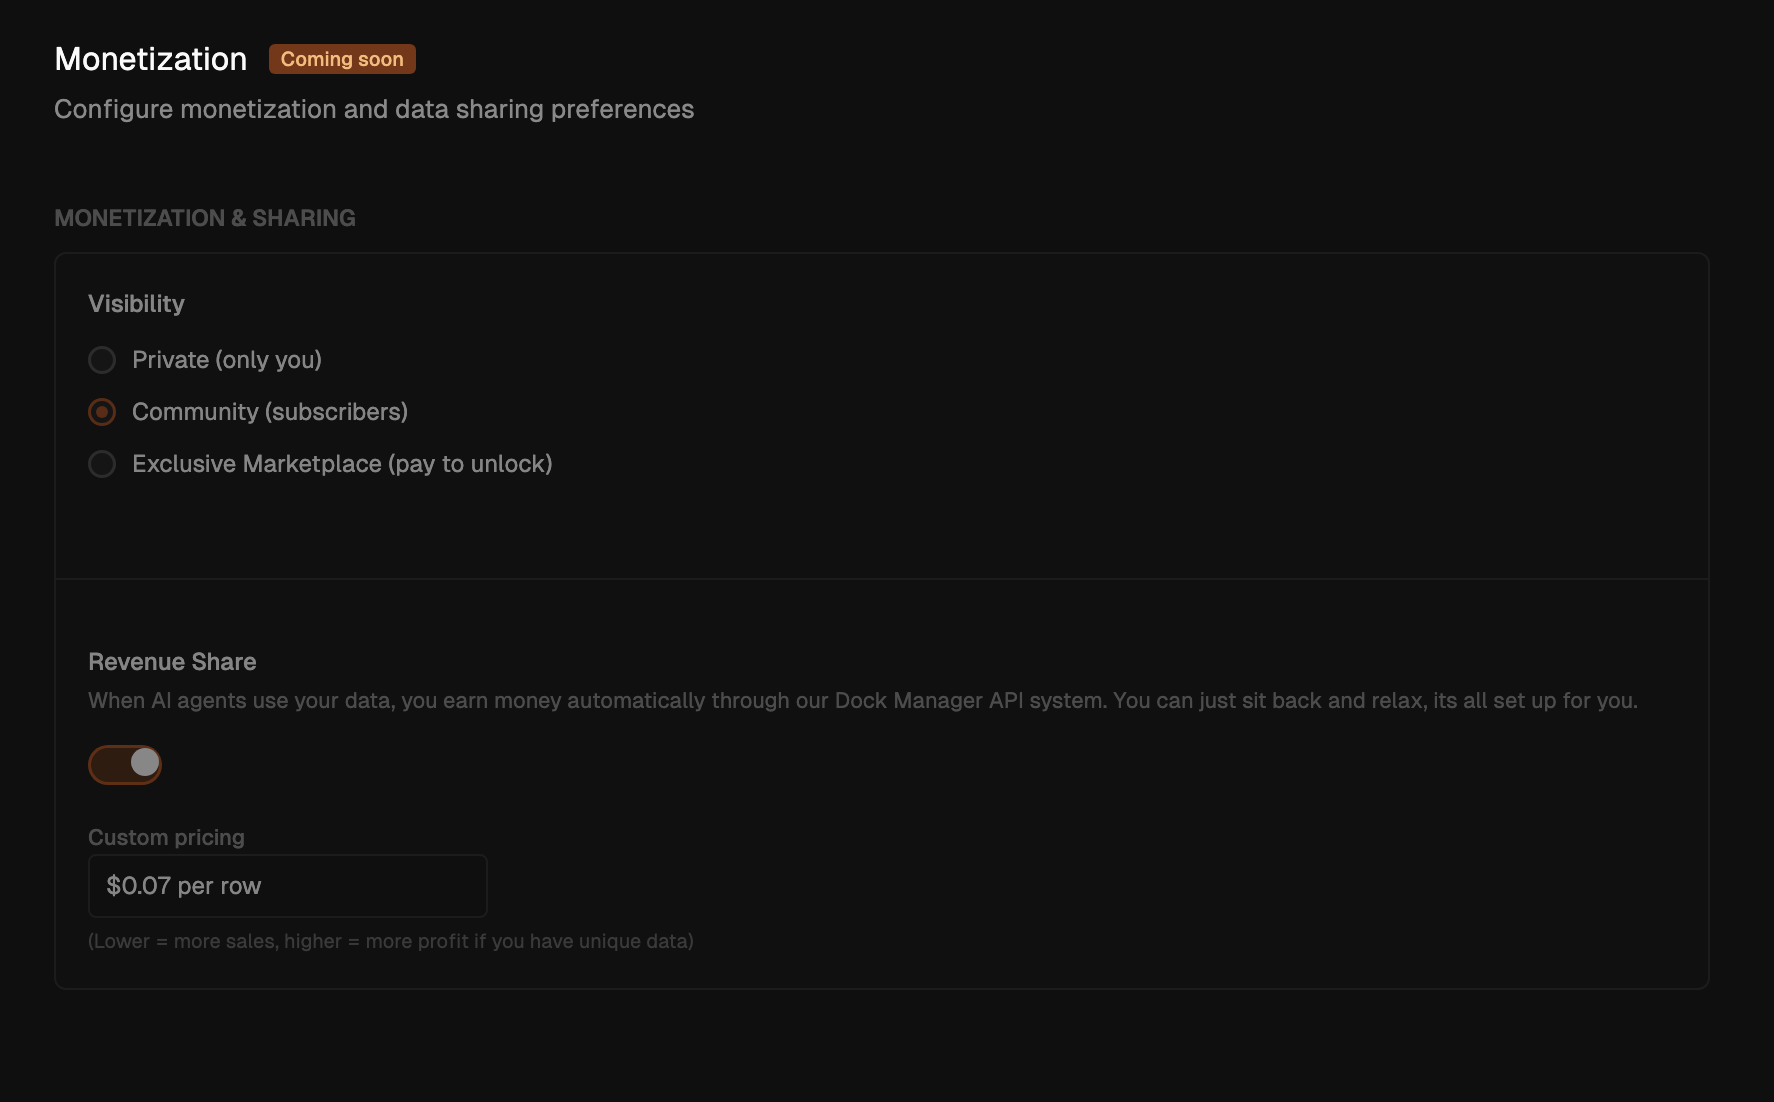Image resolution: width=1774 pixels, height=1102 pixels.
Task: Click the MONETIZATION & SHARING section header
Action: 205,218
